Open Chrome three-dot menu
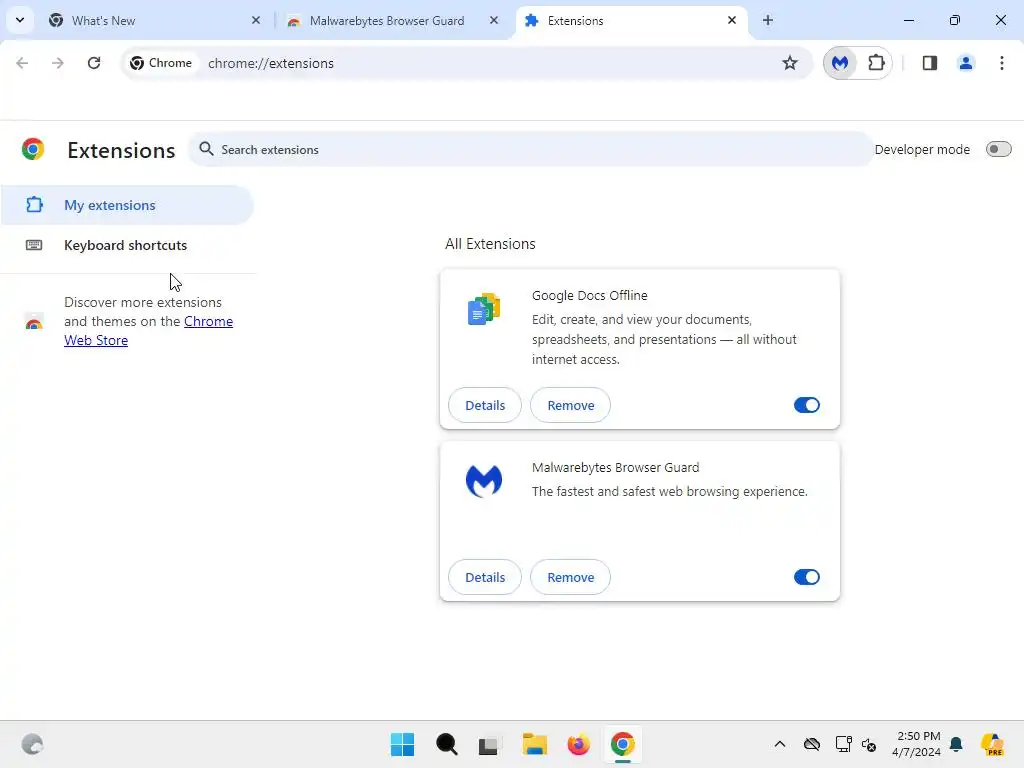Screen dimensions: 1024x768 click(1001, 63)
